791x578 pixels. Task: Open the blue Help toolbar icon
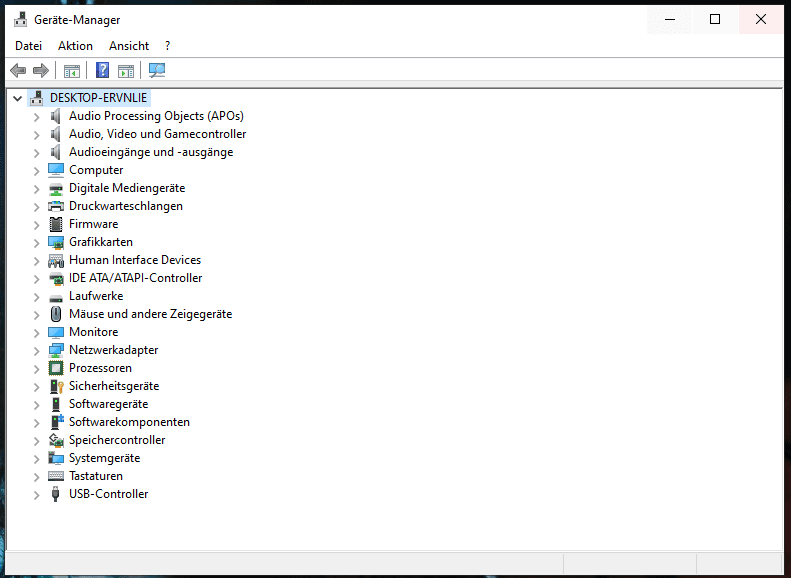(102, 70)
